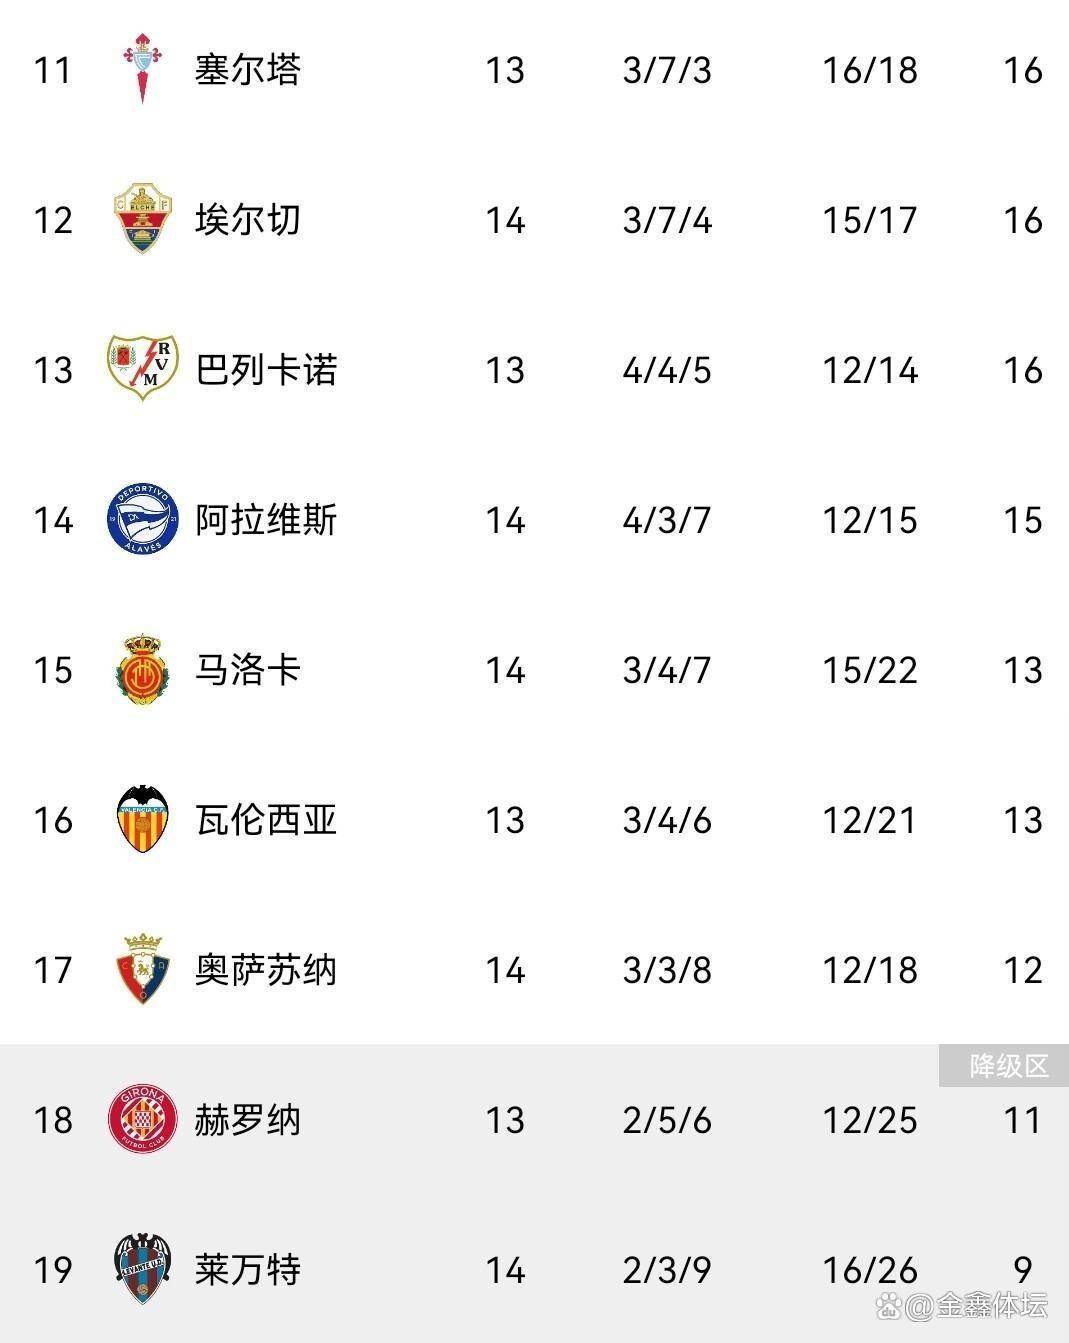Select the 赫罗纳 team name
Screen dimensions: 1069x1343
[247, 1120]
